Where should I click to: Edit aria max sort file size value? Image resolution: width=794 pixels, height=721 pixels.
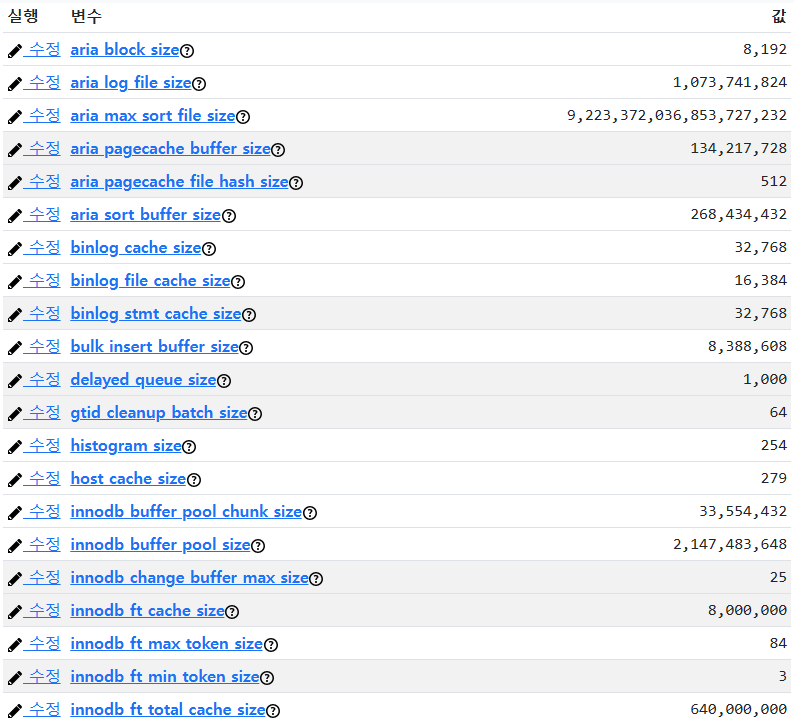pyautogui.click(x=34, y=115)
